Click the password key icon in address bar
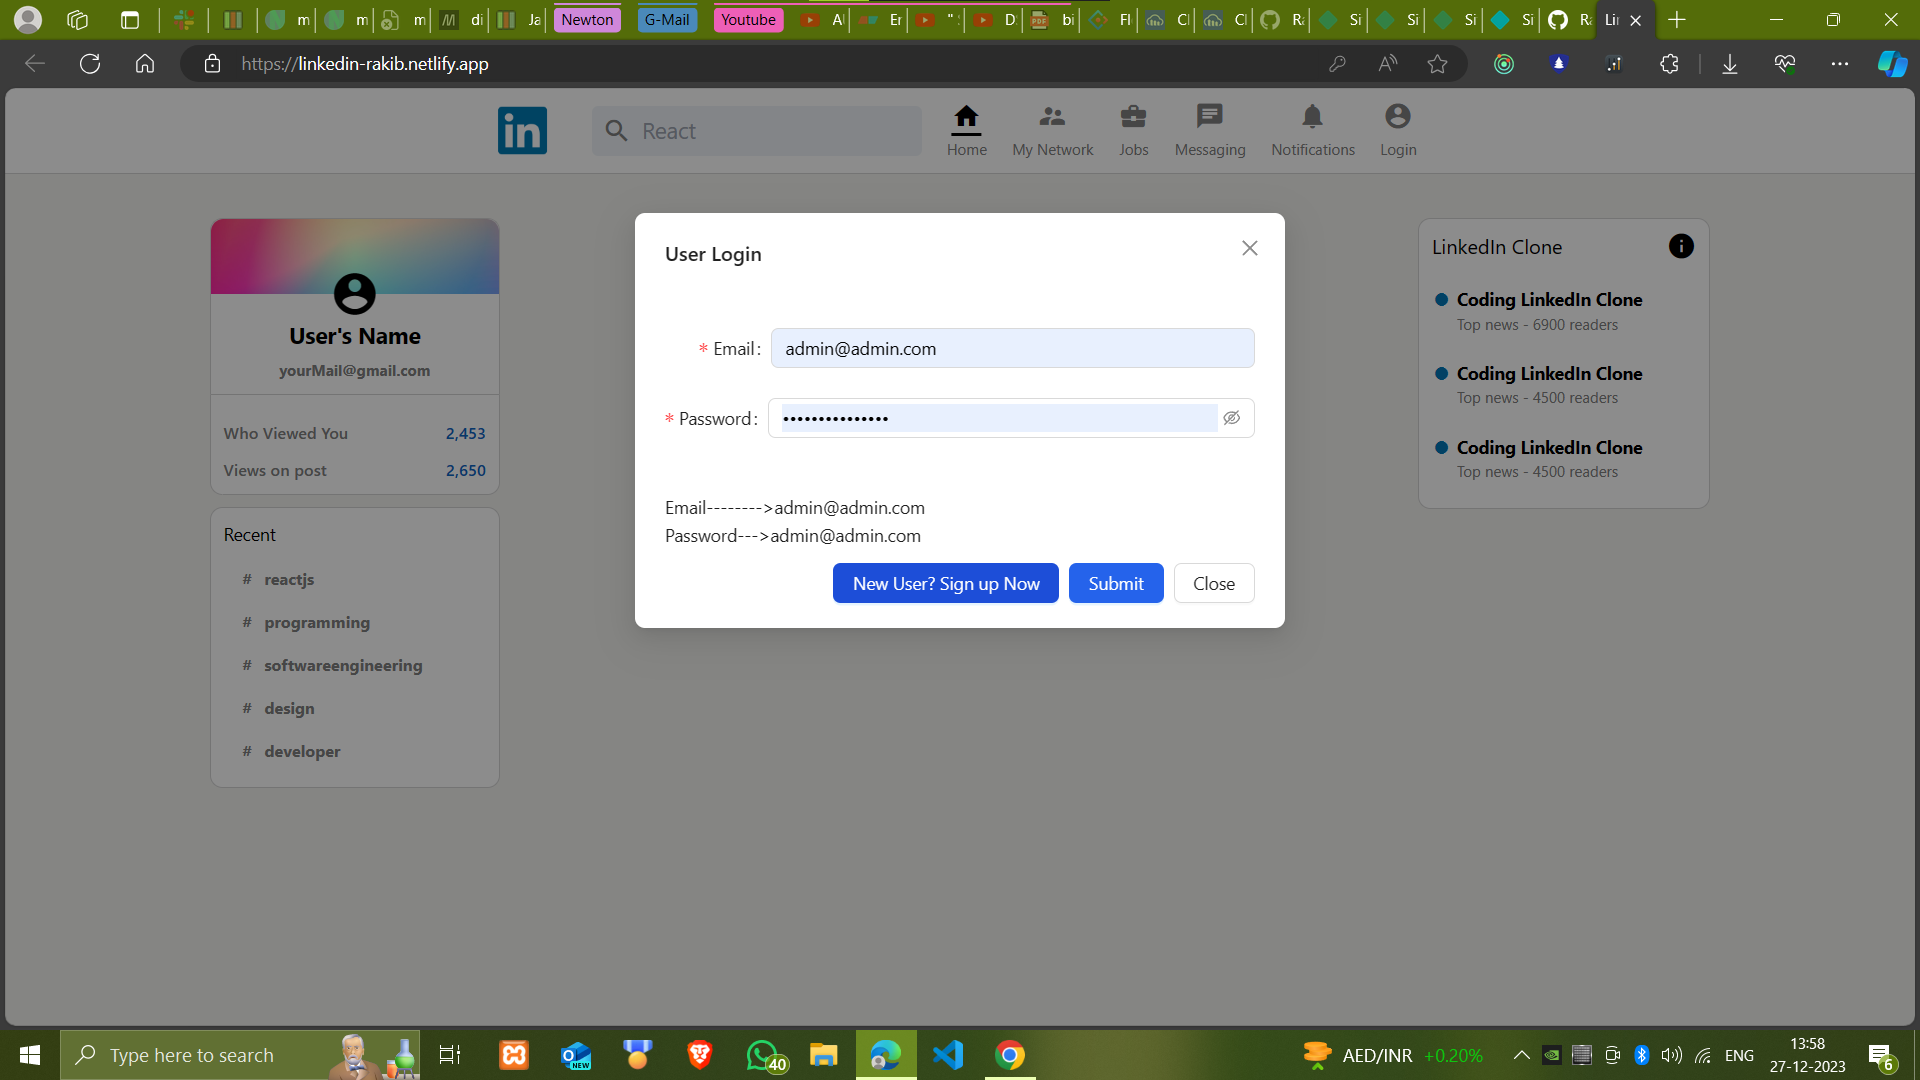1920x1080 pixels. coord(1337,64)
